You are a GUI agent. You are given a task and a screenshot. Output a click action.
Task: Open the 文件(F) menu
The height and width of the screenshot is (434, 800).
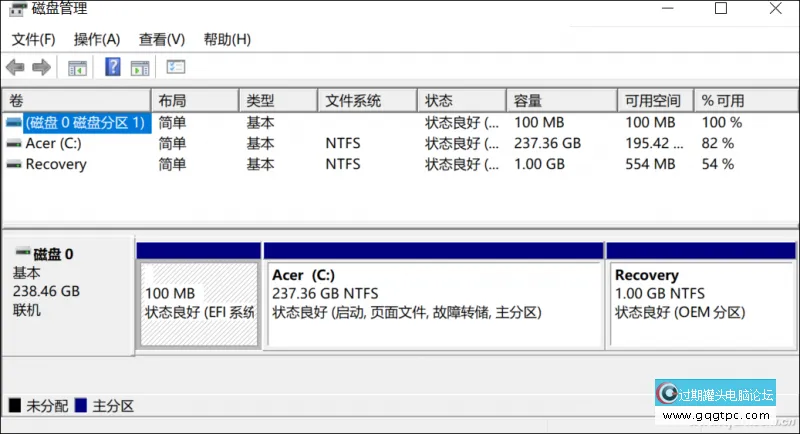pyautogui.click(x=33, y=39)
